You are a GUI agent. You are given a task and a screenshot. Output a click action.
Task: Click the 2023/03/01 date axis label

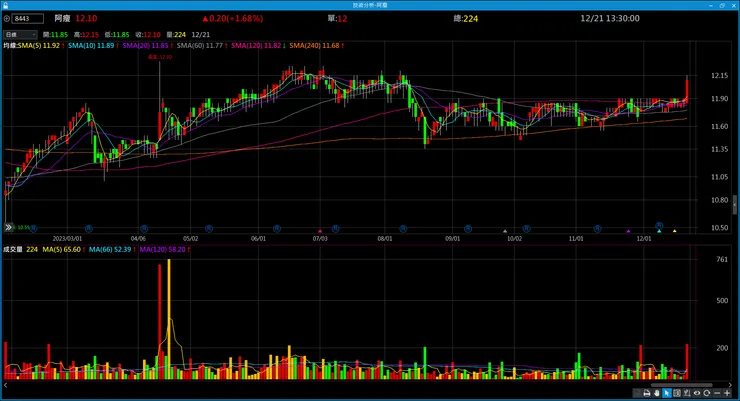(67, 239)
